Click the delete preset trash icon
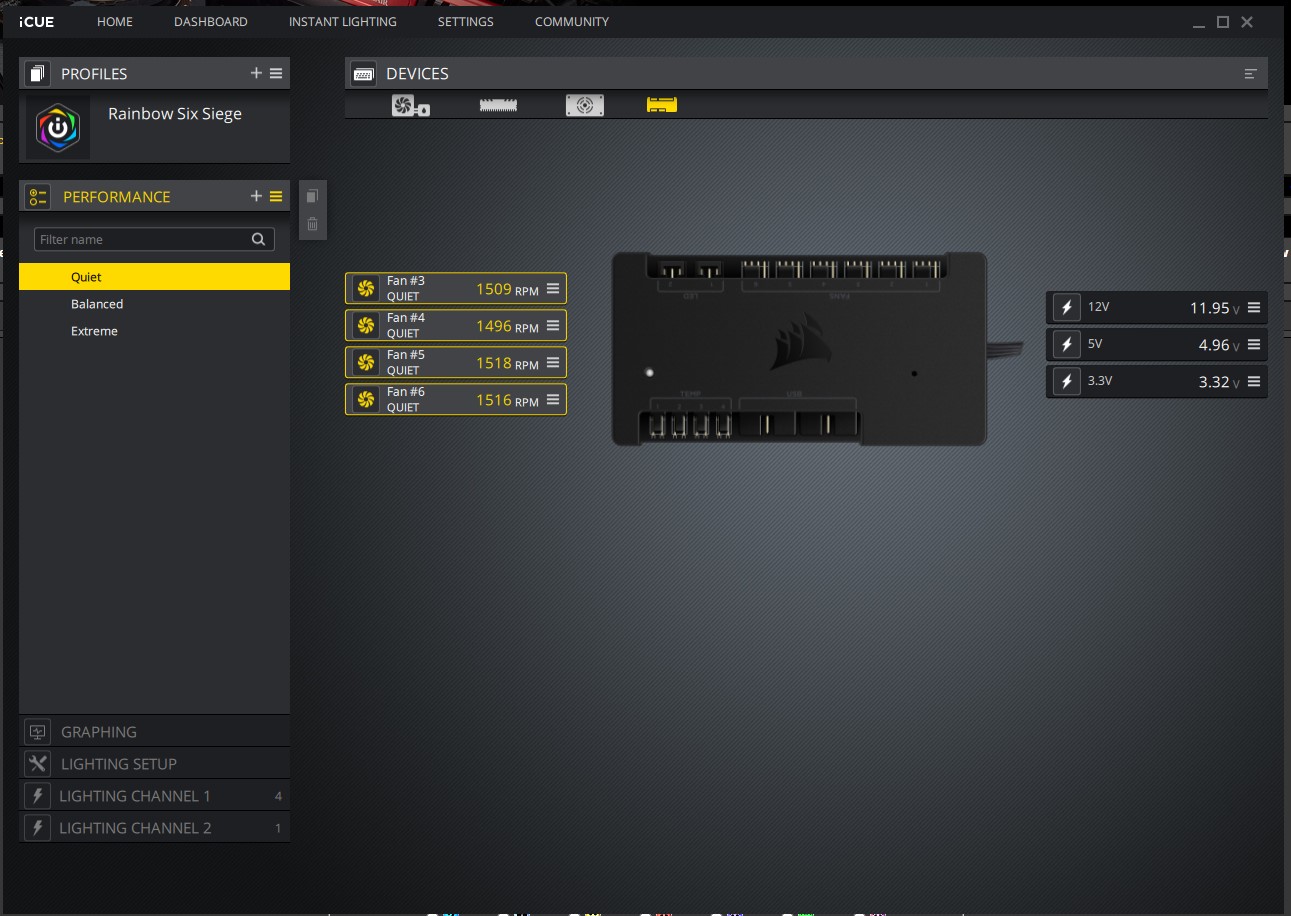1291x916 pixels. coord(313,224)
